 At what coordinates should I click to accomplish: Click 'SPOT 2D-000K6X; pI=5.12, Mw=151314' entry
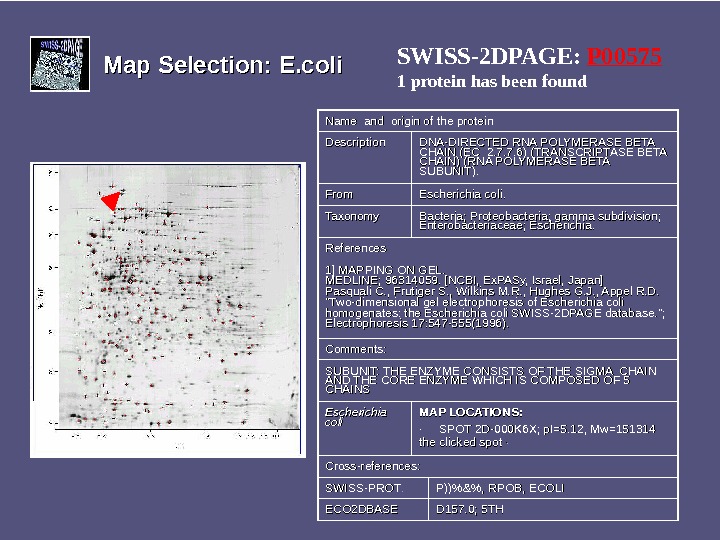pyautogui.click(x=547, y=429)
